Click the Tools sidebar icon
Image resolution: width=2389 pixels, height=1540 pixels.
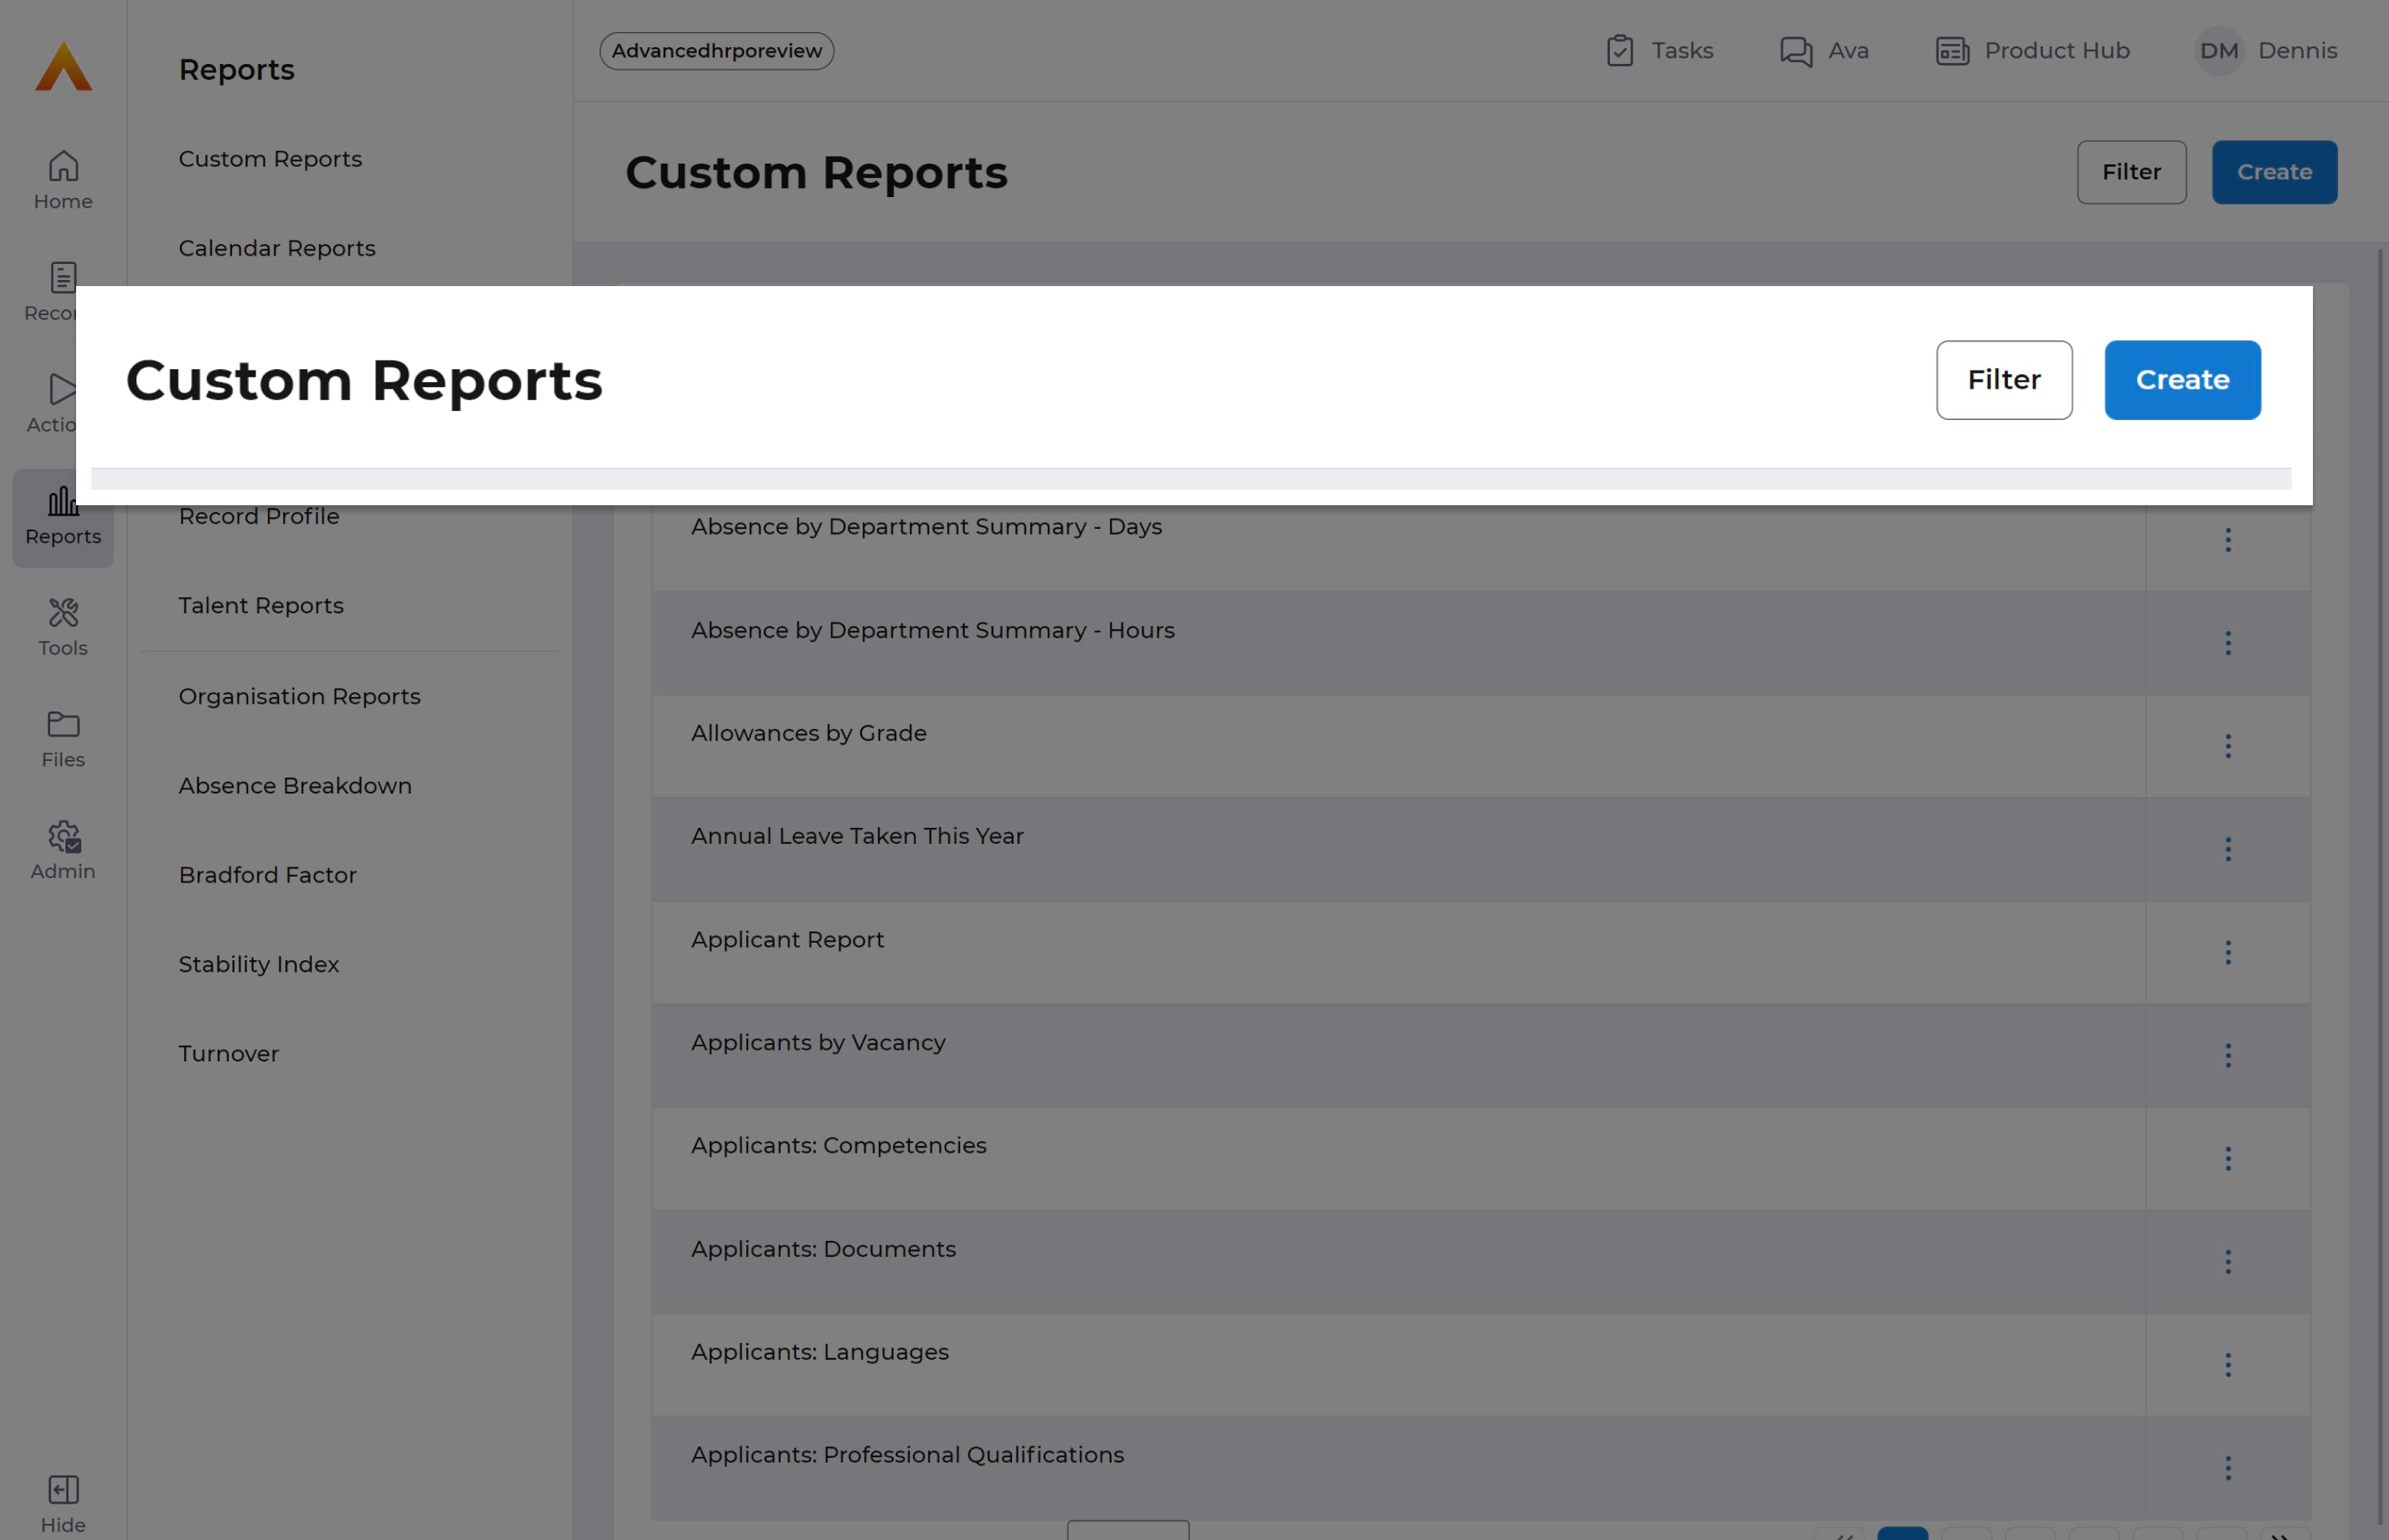63,627
